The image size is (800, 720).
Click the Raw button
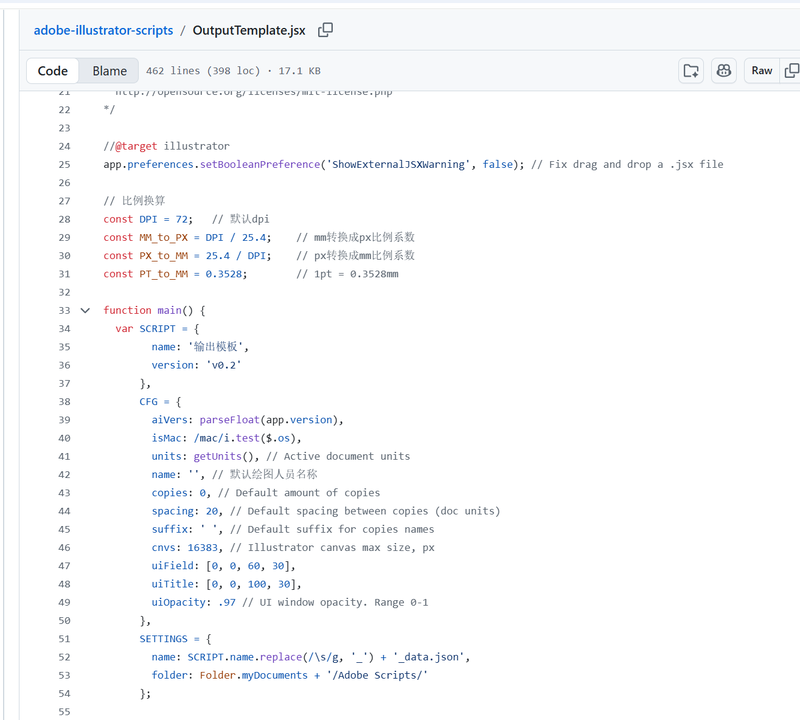761,71
